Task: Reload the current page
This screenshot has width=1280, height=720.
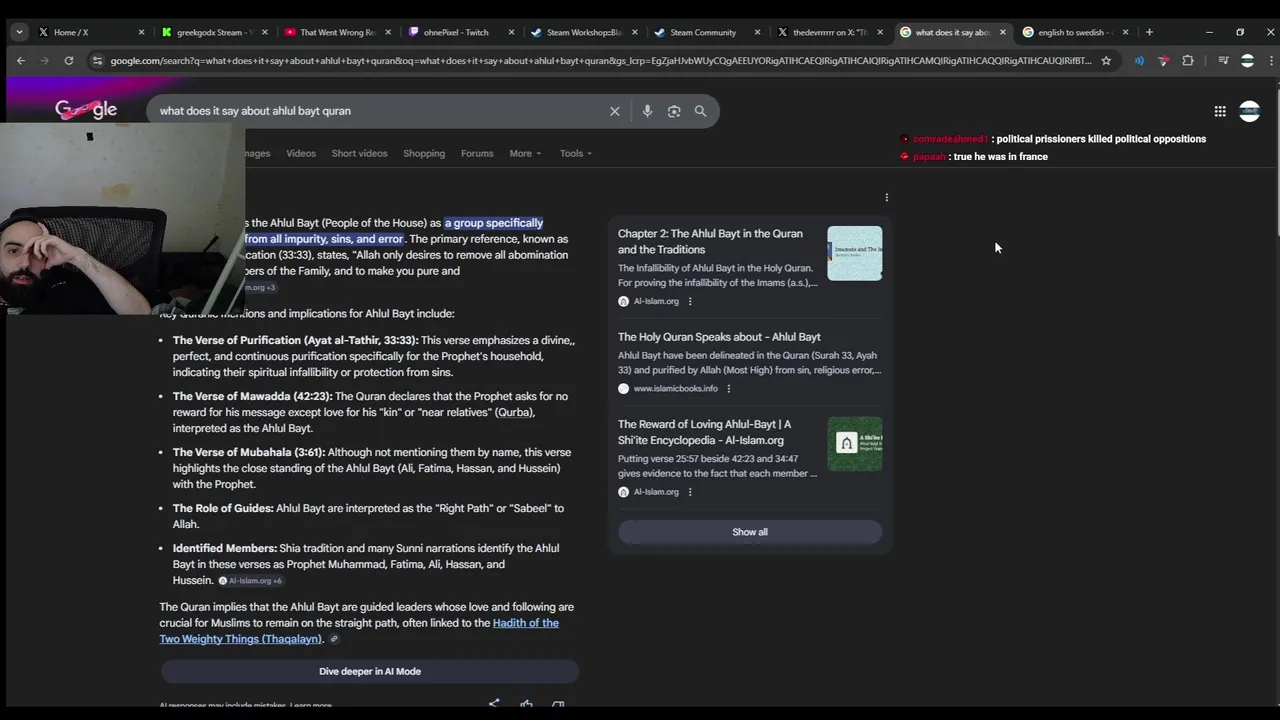Action: point(68,61)
